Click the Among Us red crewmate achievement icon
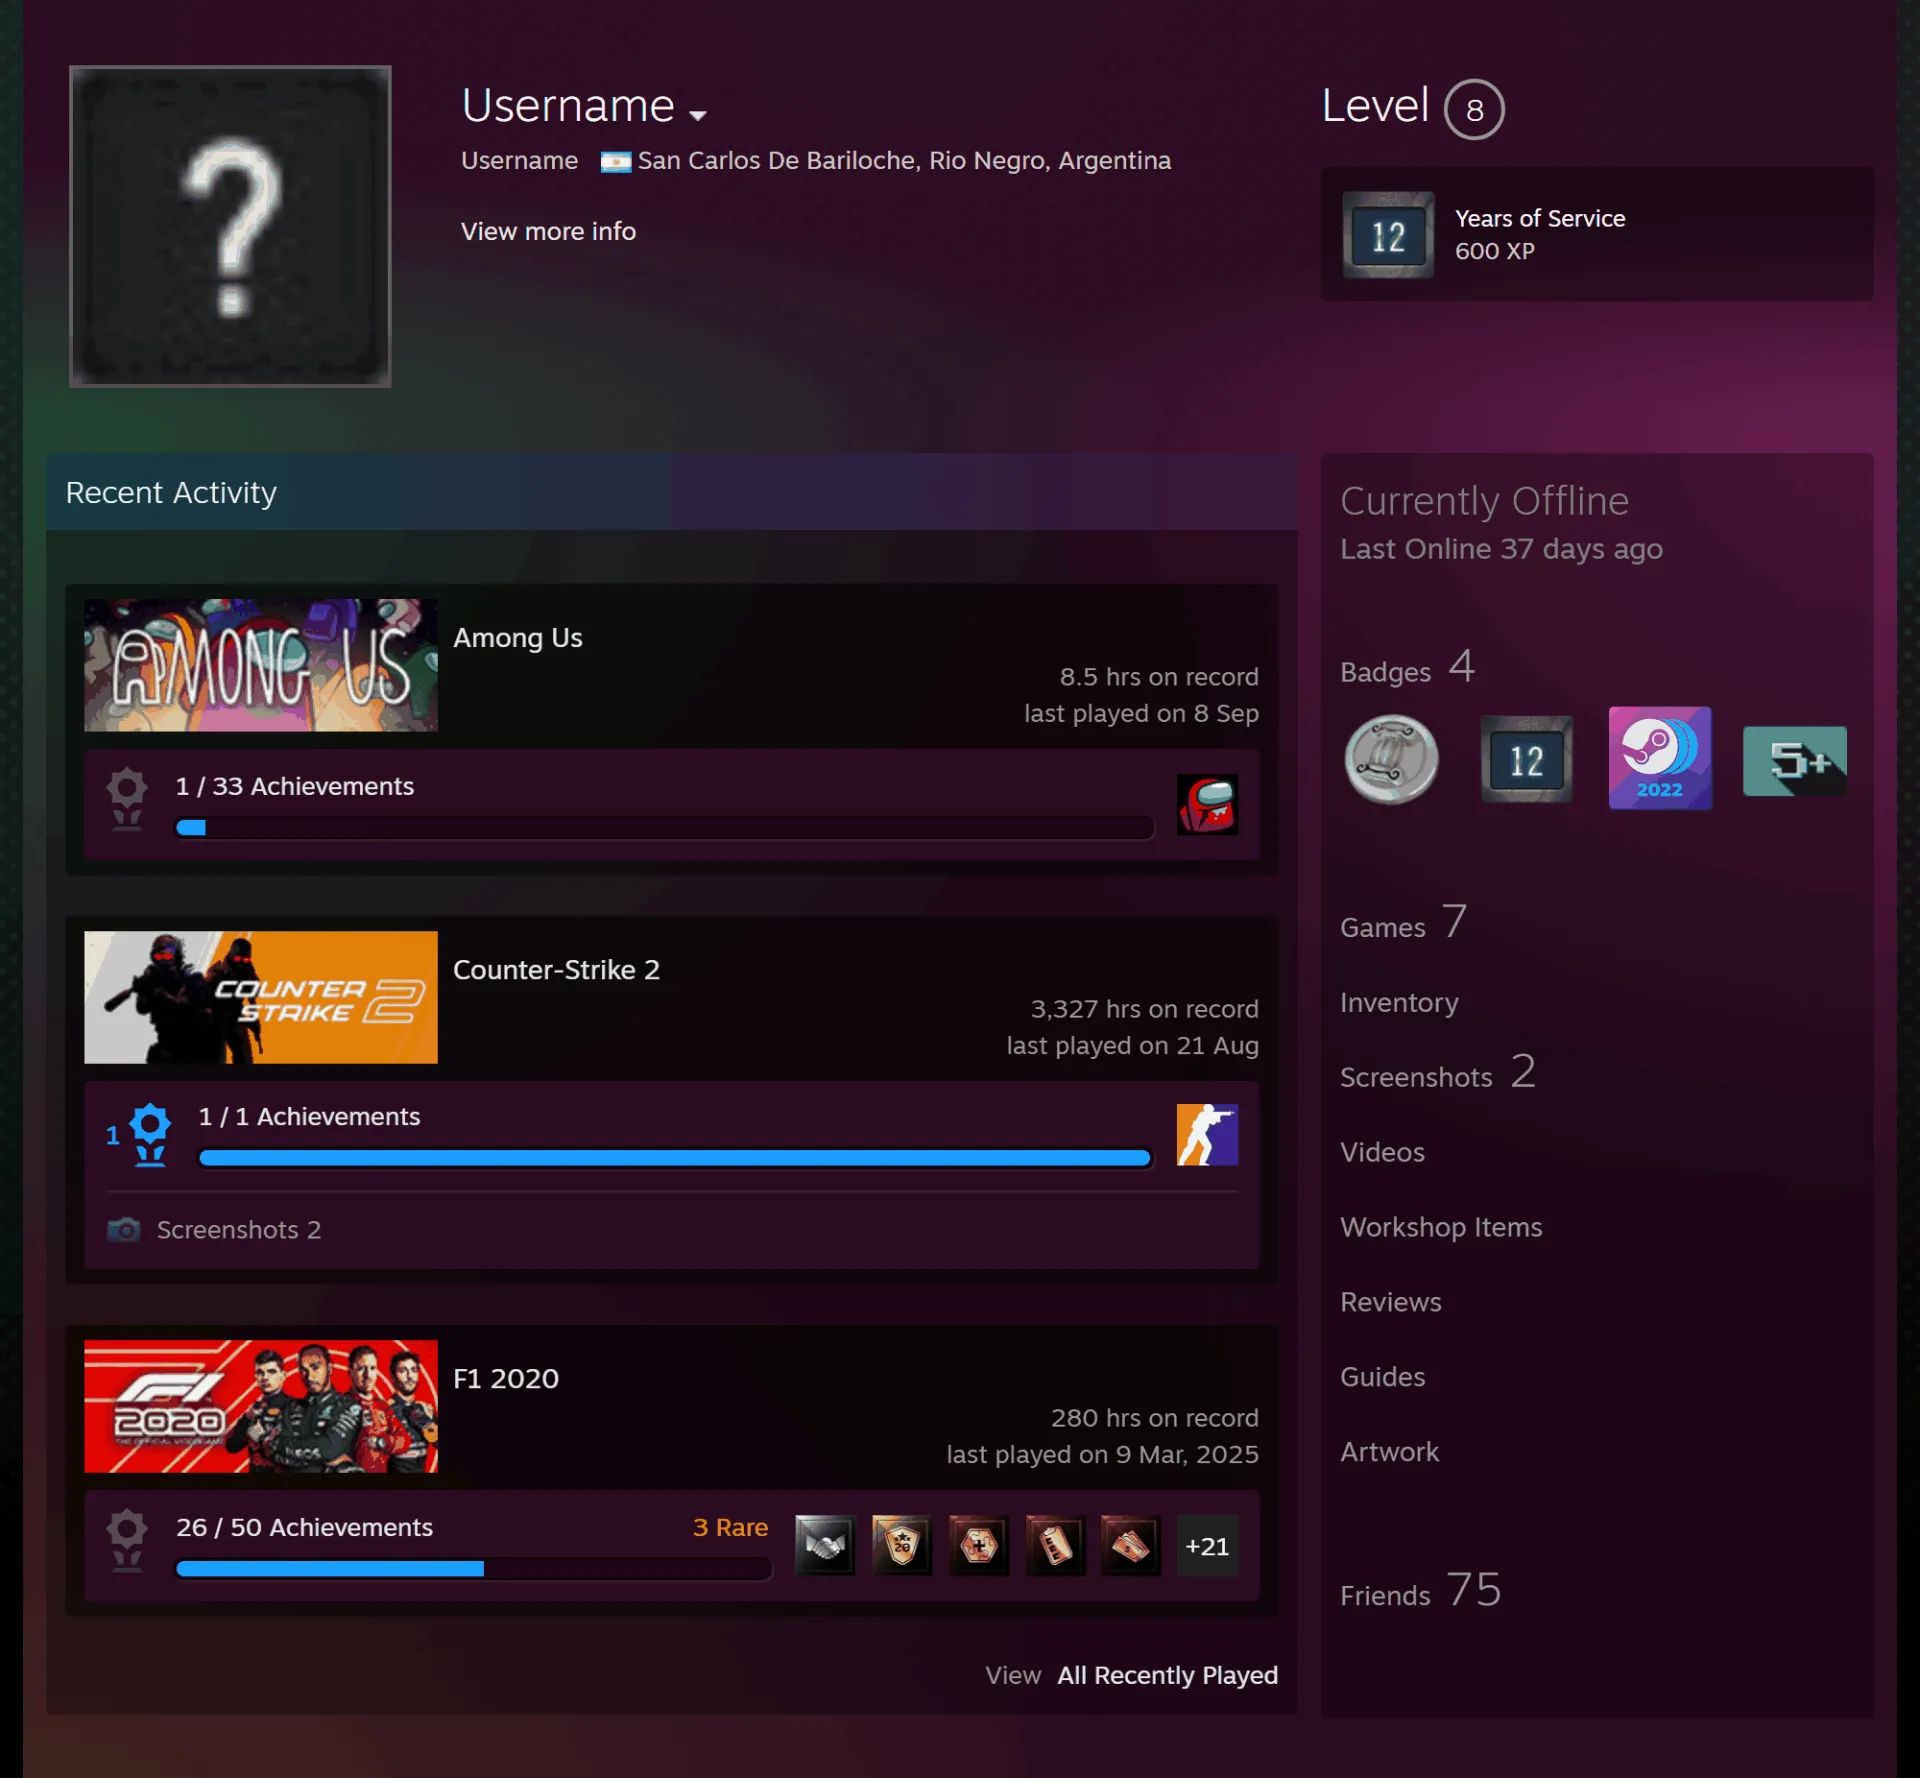 coord(1207,804)
